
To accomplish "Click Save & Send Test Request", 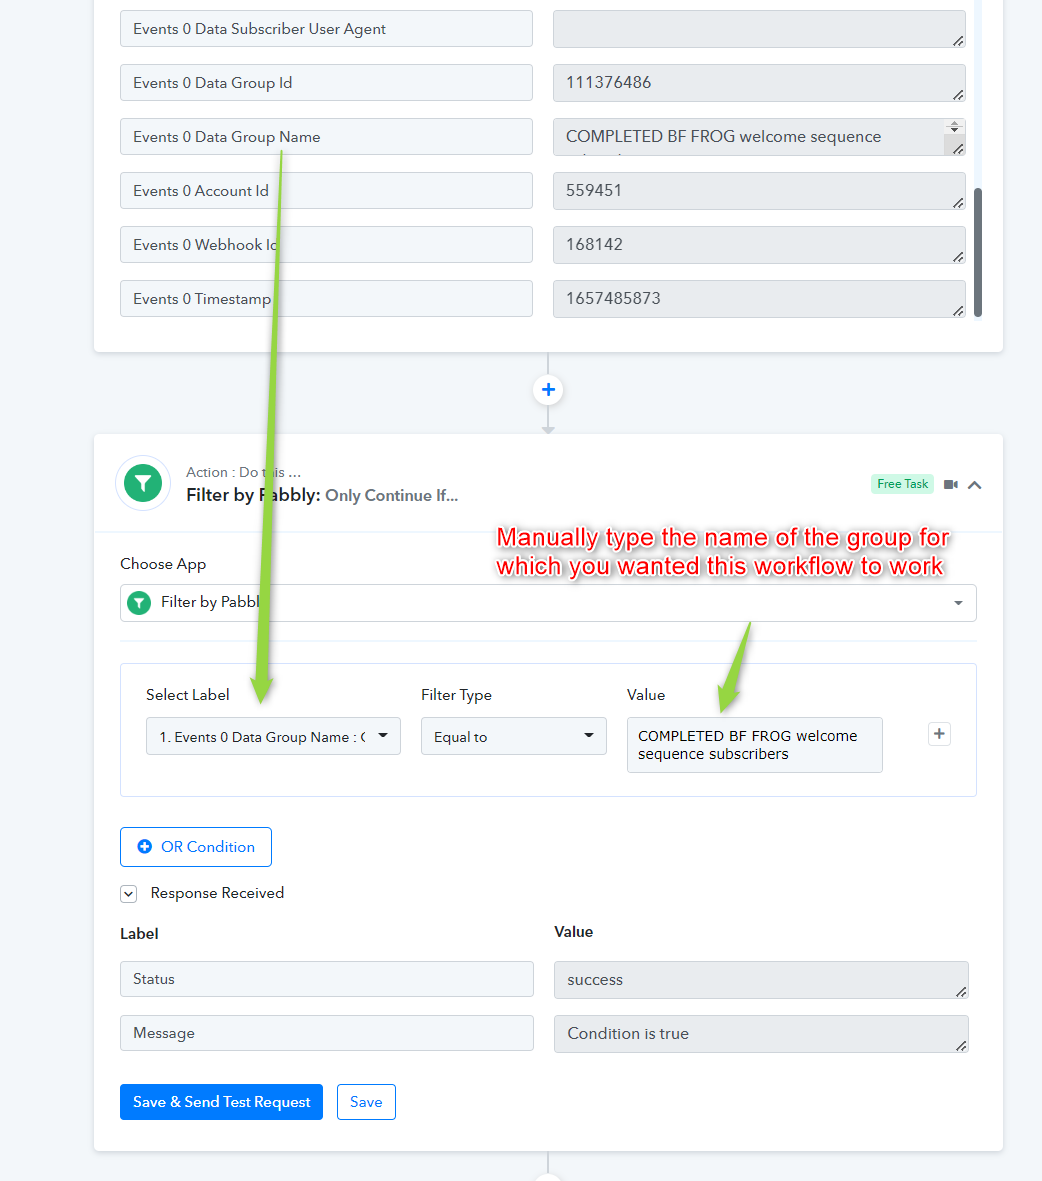I will pyautogui.click(x=222, y=1102).
